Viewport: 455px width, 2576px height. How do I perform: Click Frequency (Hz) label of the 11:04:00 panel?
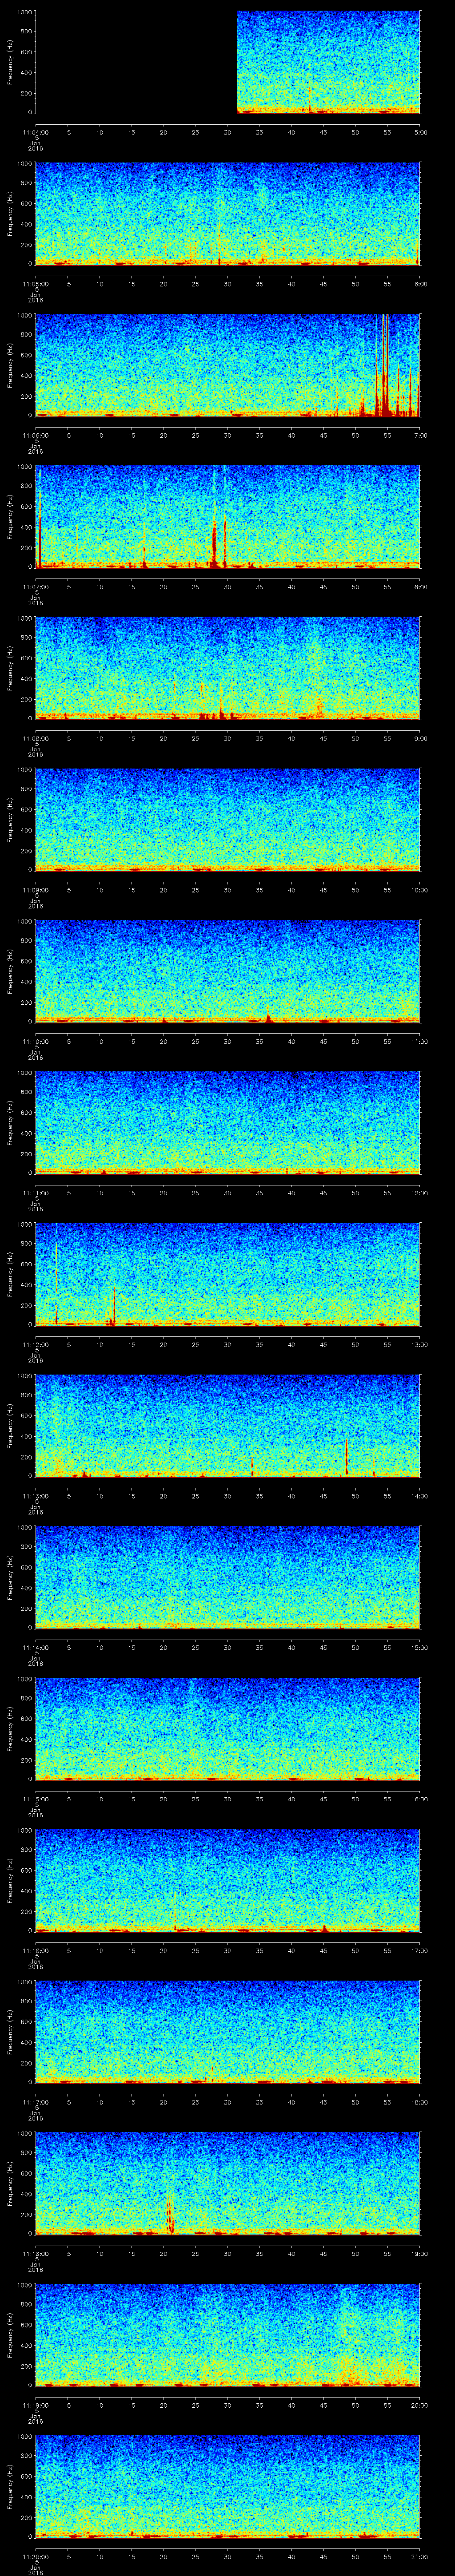click(10, 62)
